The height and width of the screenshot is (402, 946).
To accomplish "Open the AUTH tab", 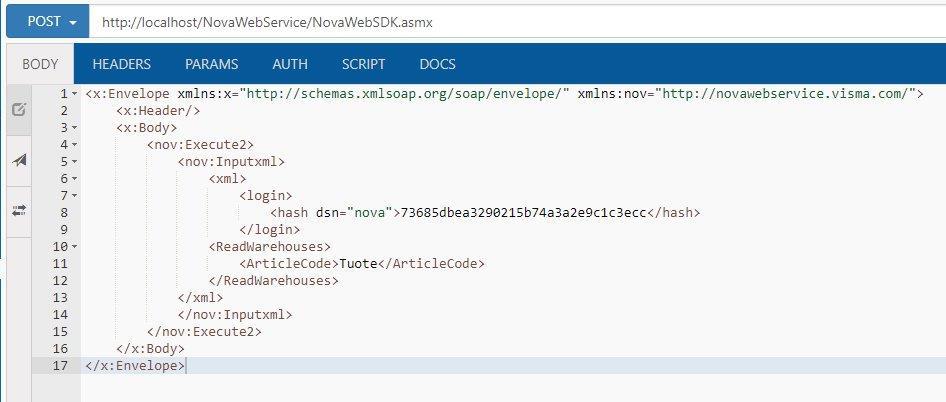I will (x=290, y=64).
